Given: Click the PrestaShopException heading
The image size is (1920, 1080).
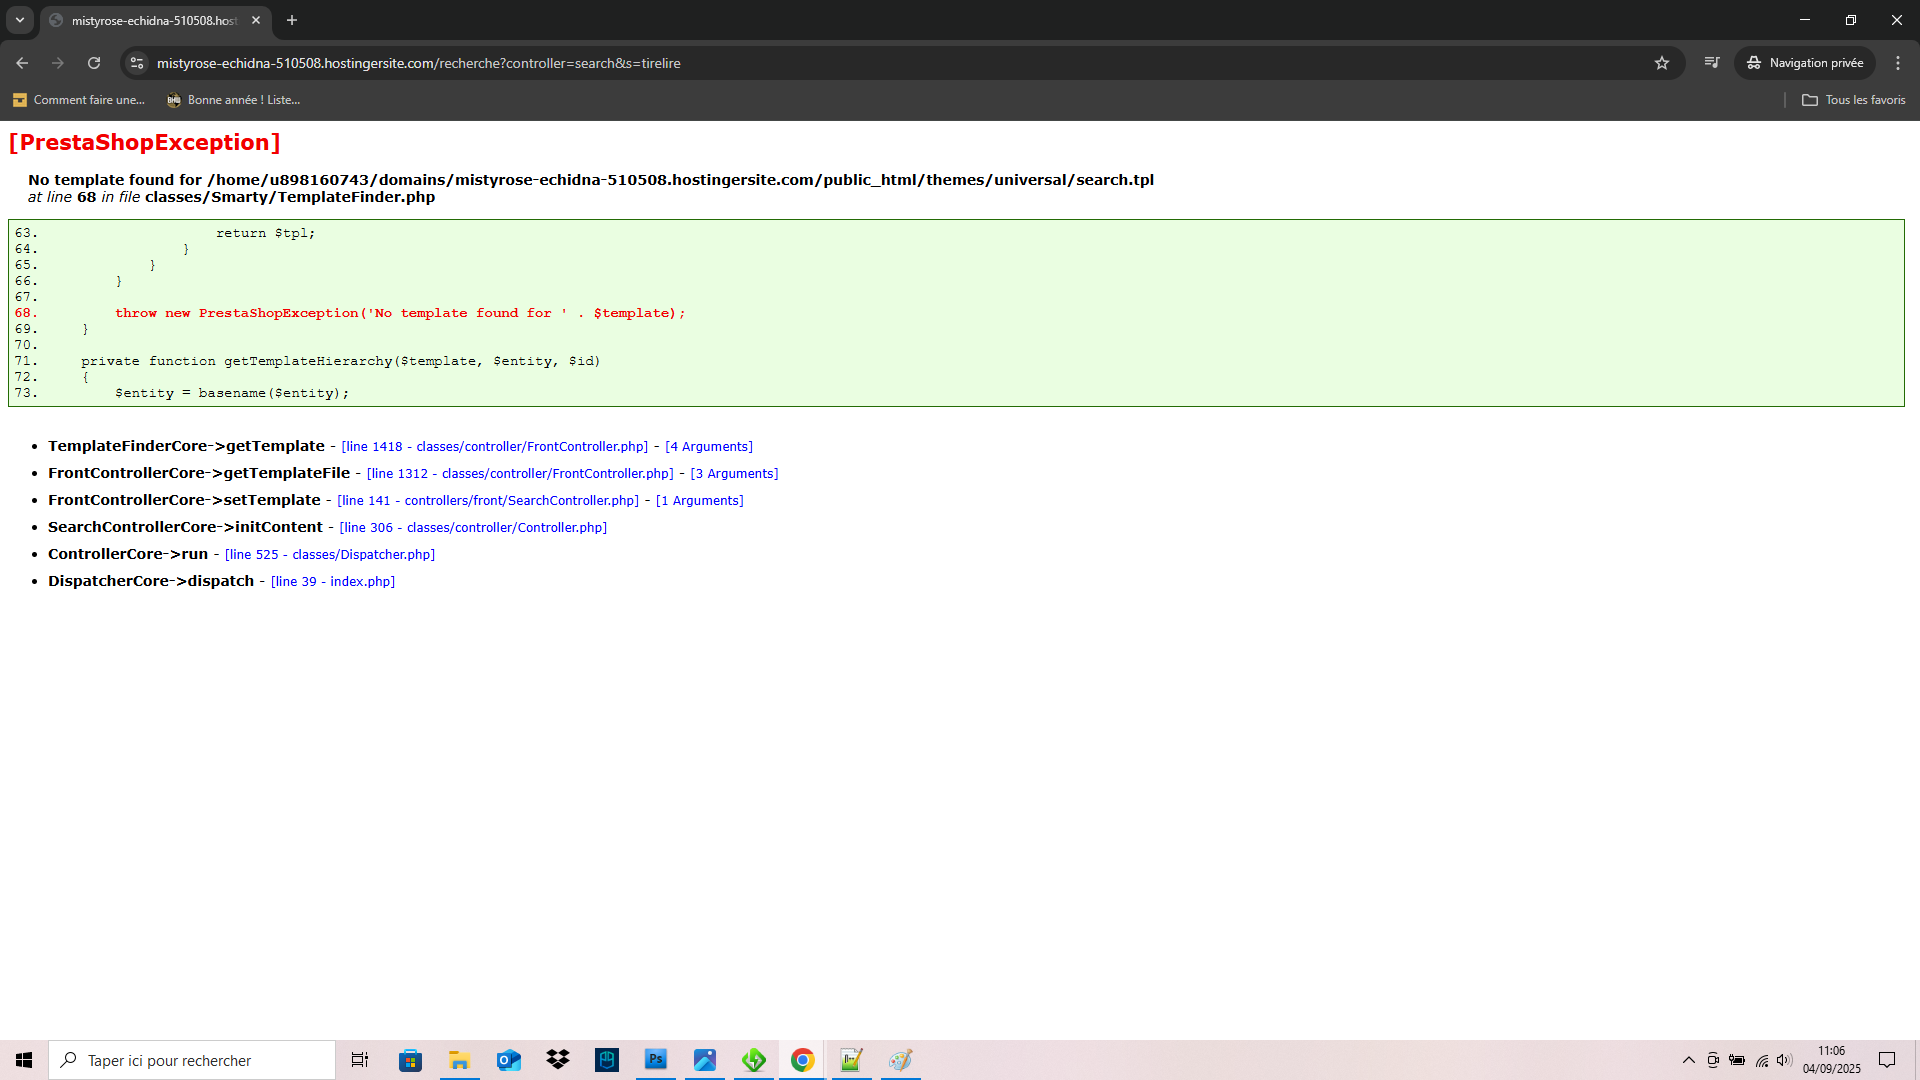Looking at the screenshot, I should 144,142.
